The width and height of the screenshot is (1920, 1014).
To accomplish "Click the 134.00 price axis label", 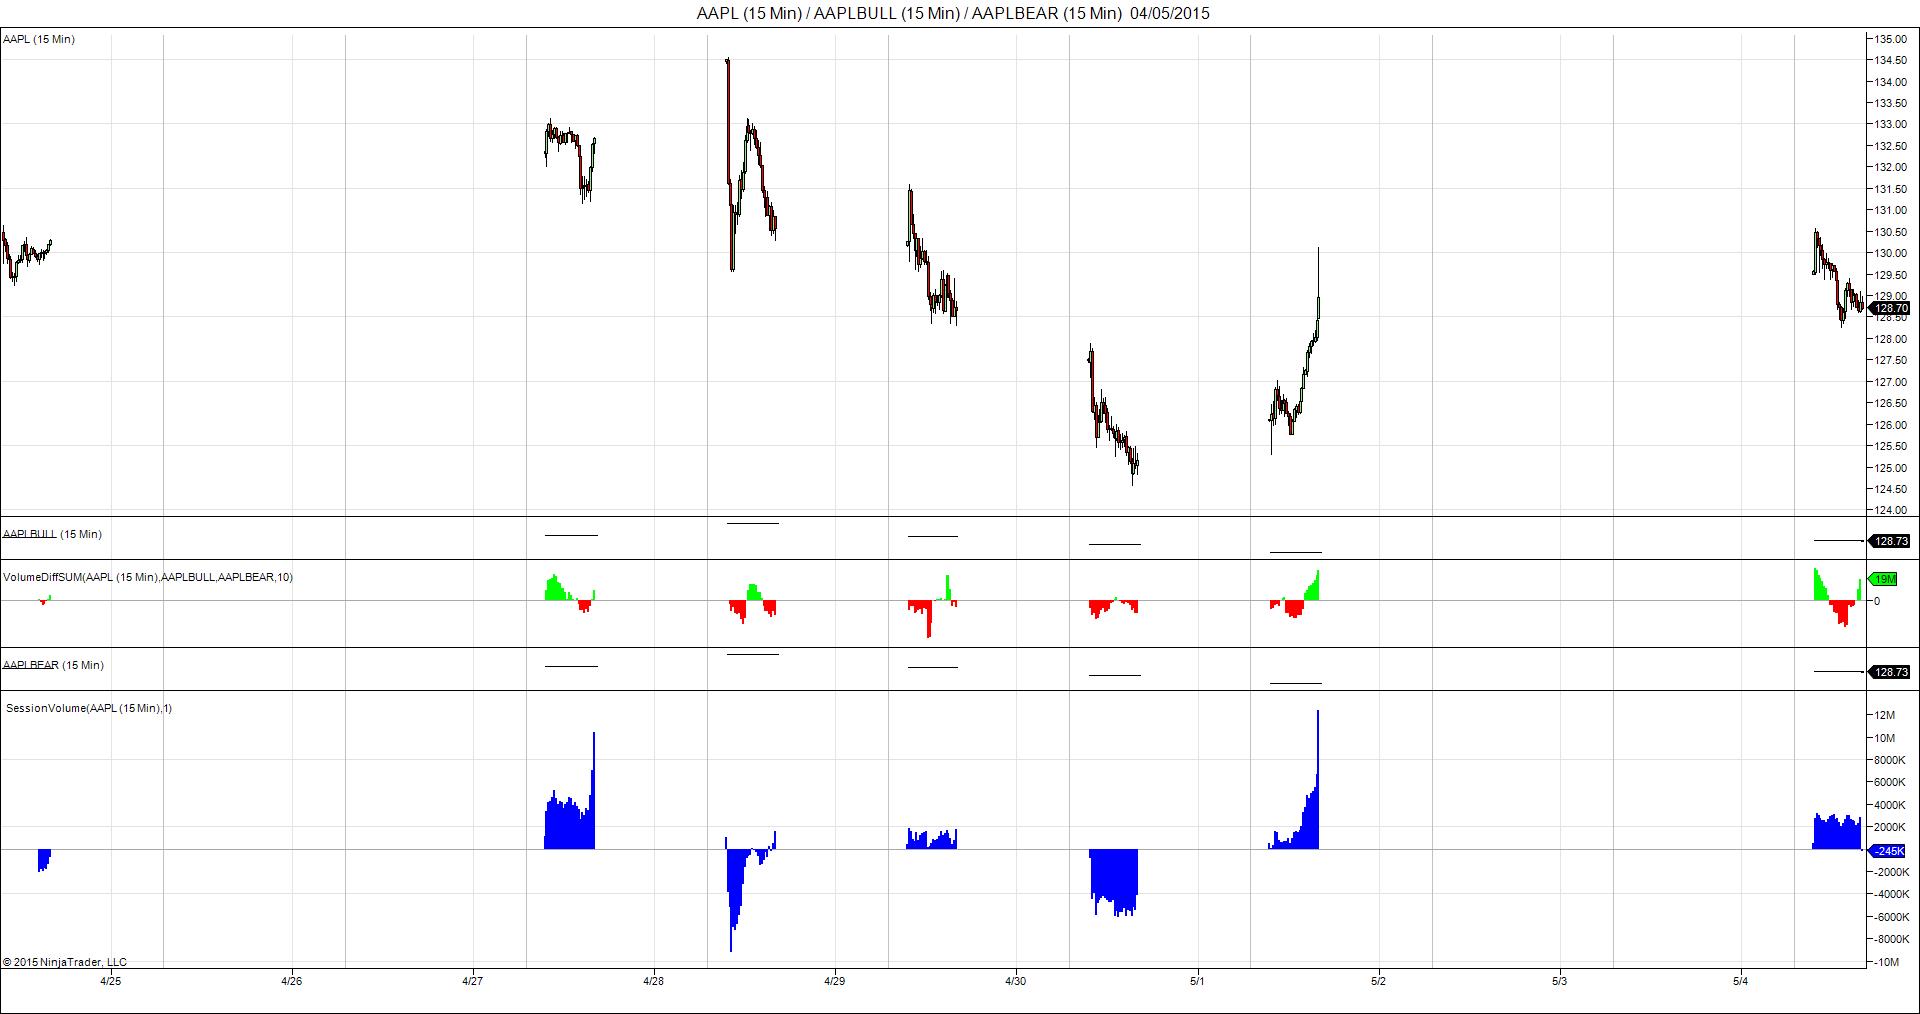I will pyautogui.click(x=1890, y=82).
